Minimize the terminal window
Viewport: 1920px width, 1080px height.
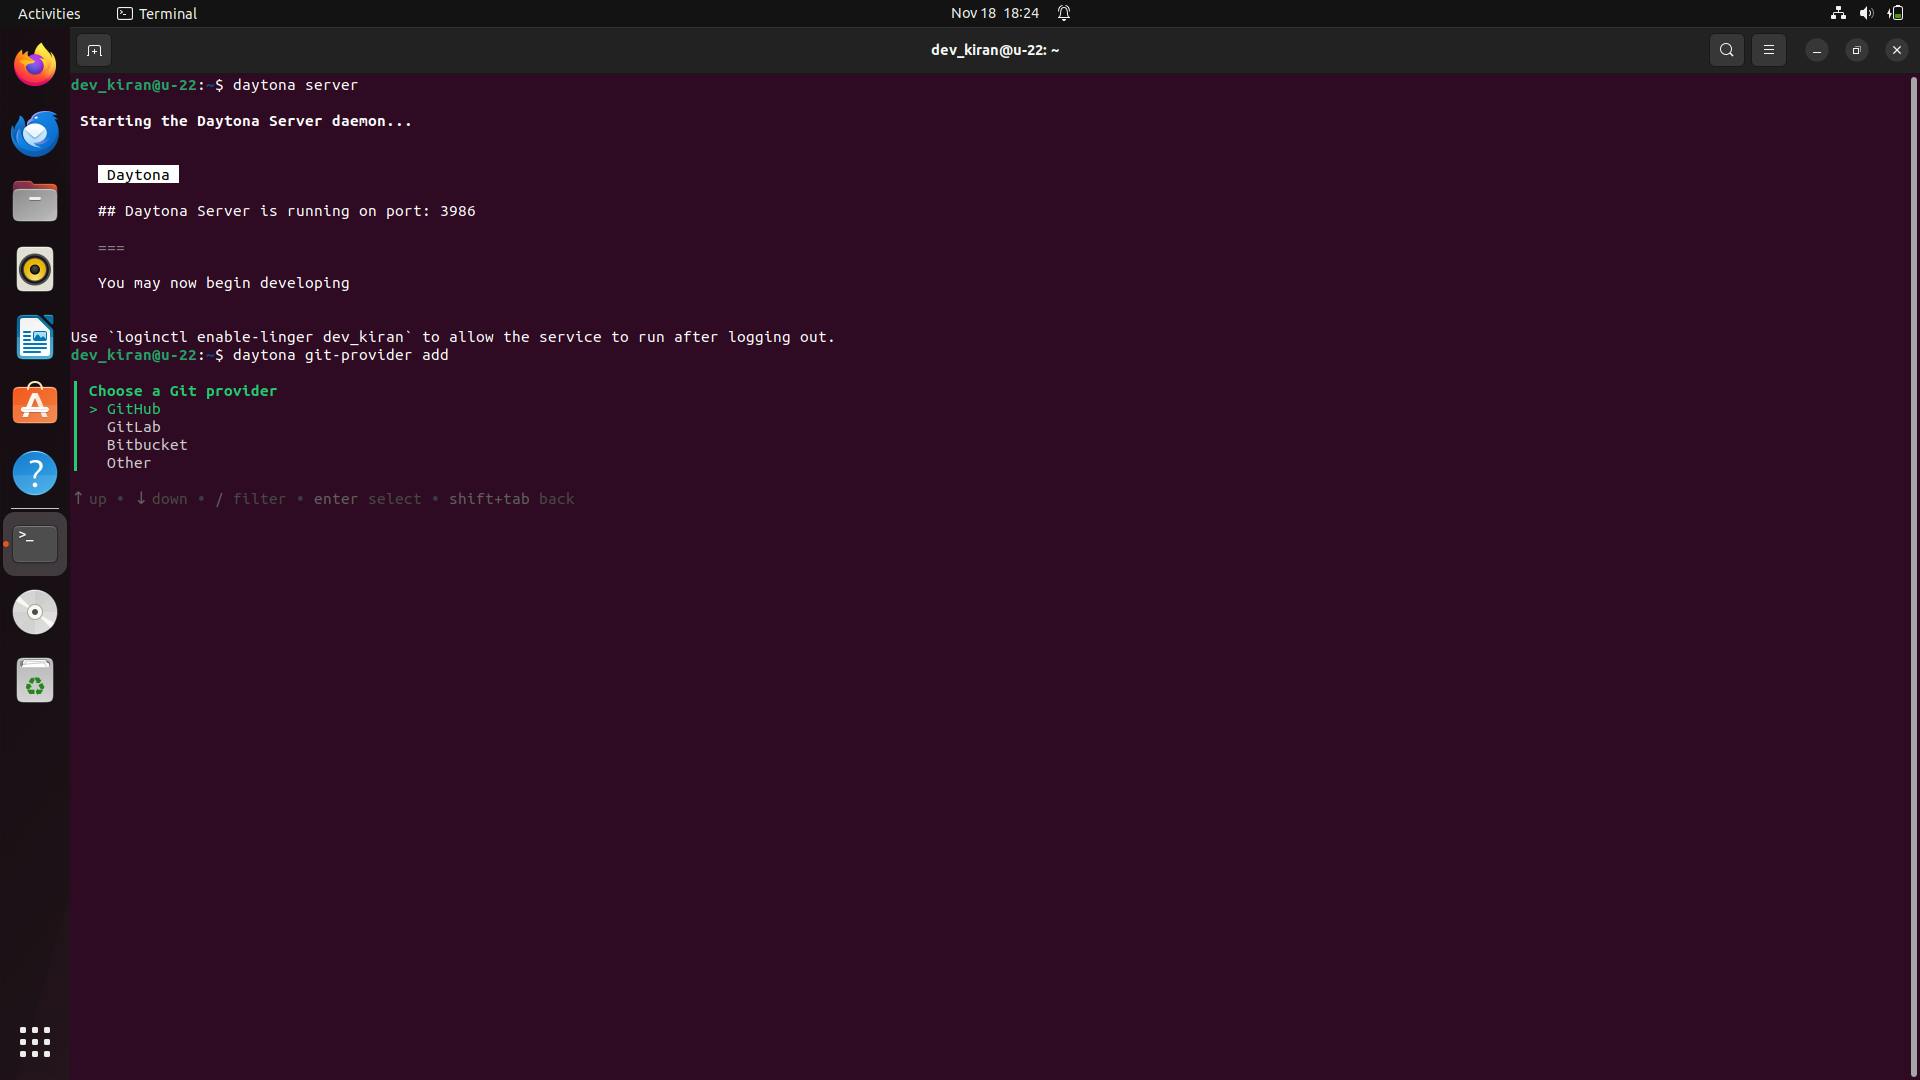pos(1816,50)
